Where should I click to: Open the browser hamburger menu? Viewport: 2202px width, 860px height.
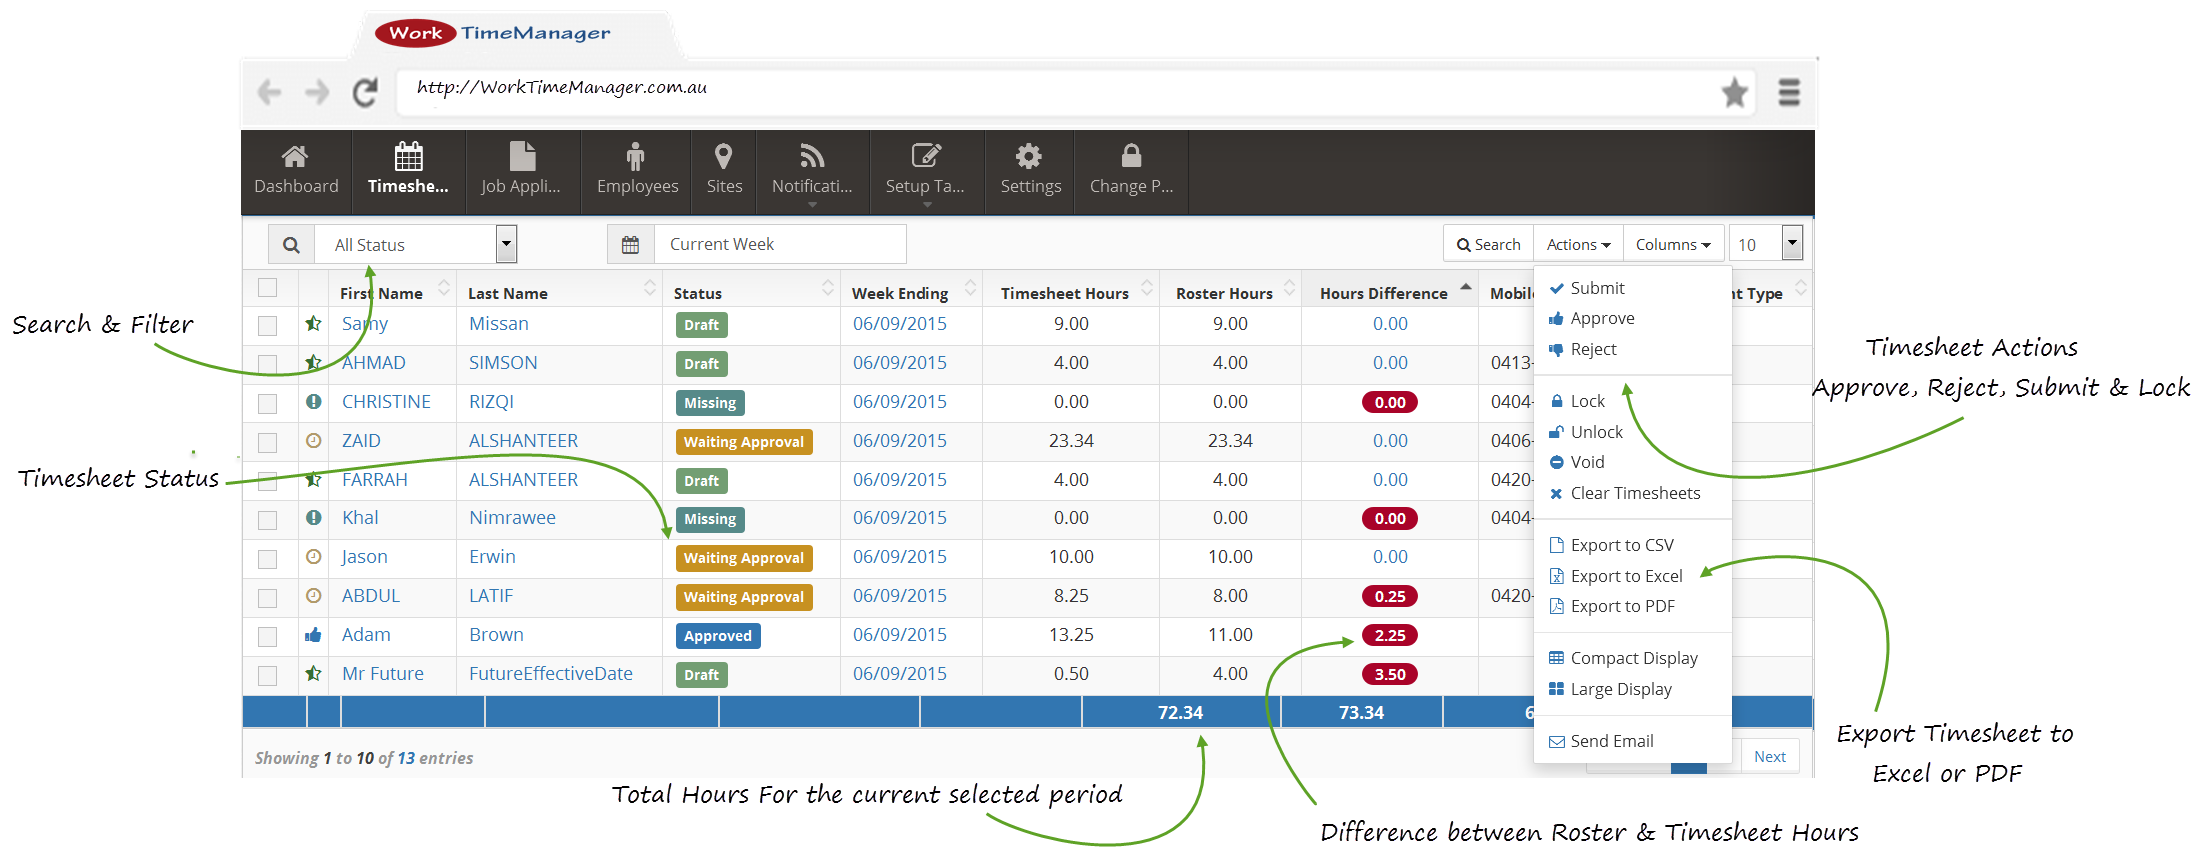(1789, 92)
